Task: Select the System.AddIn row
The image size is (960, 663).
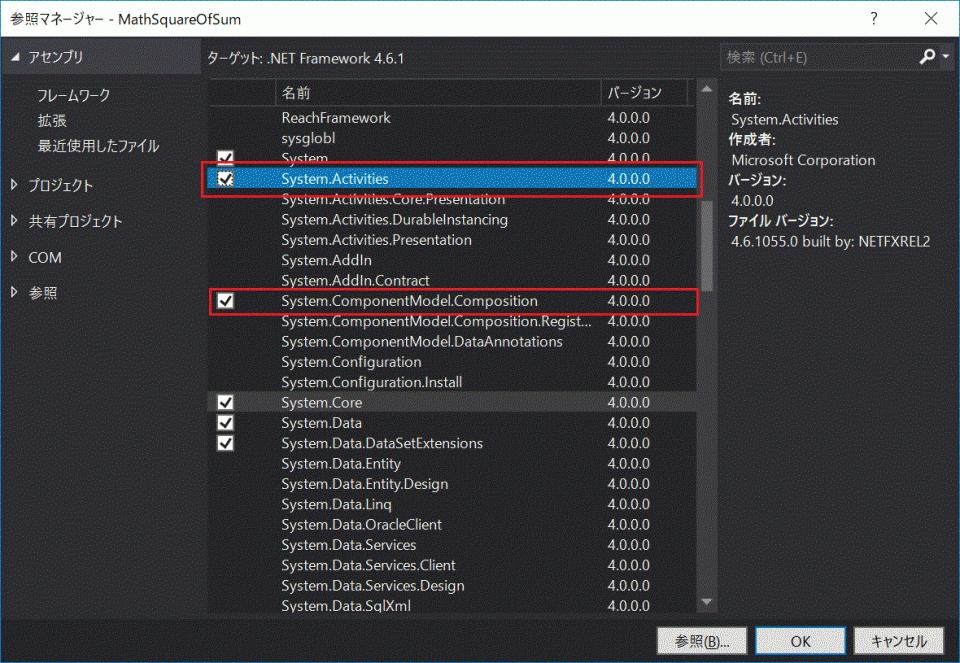Action: pyautogui.click(x=452, y=260)
